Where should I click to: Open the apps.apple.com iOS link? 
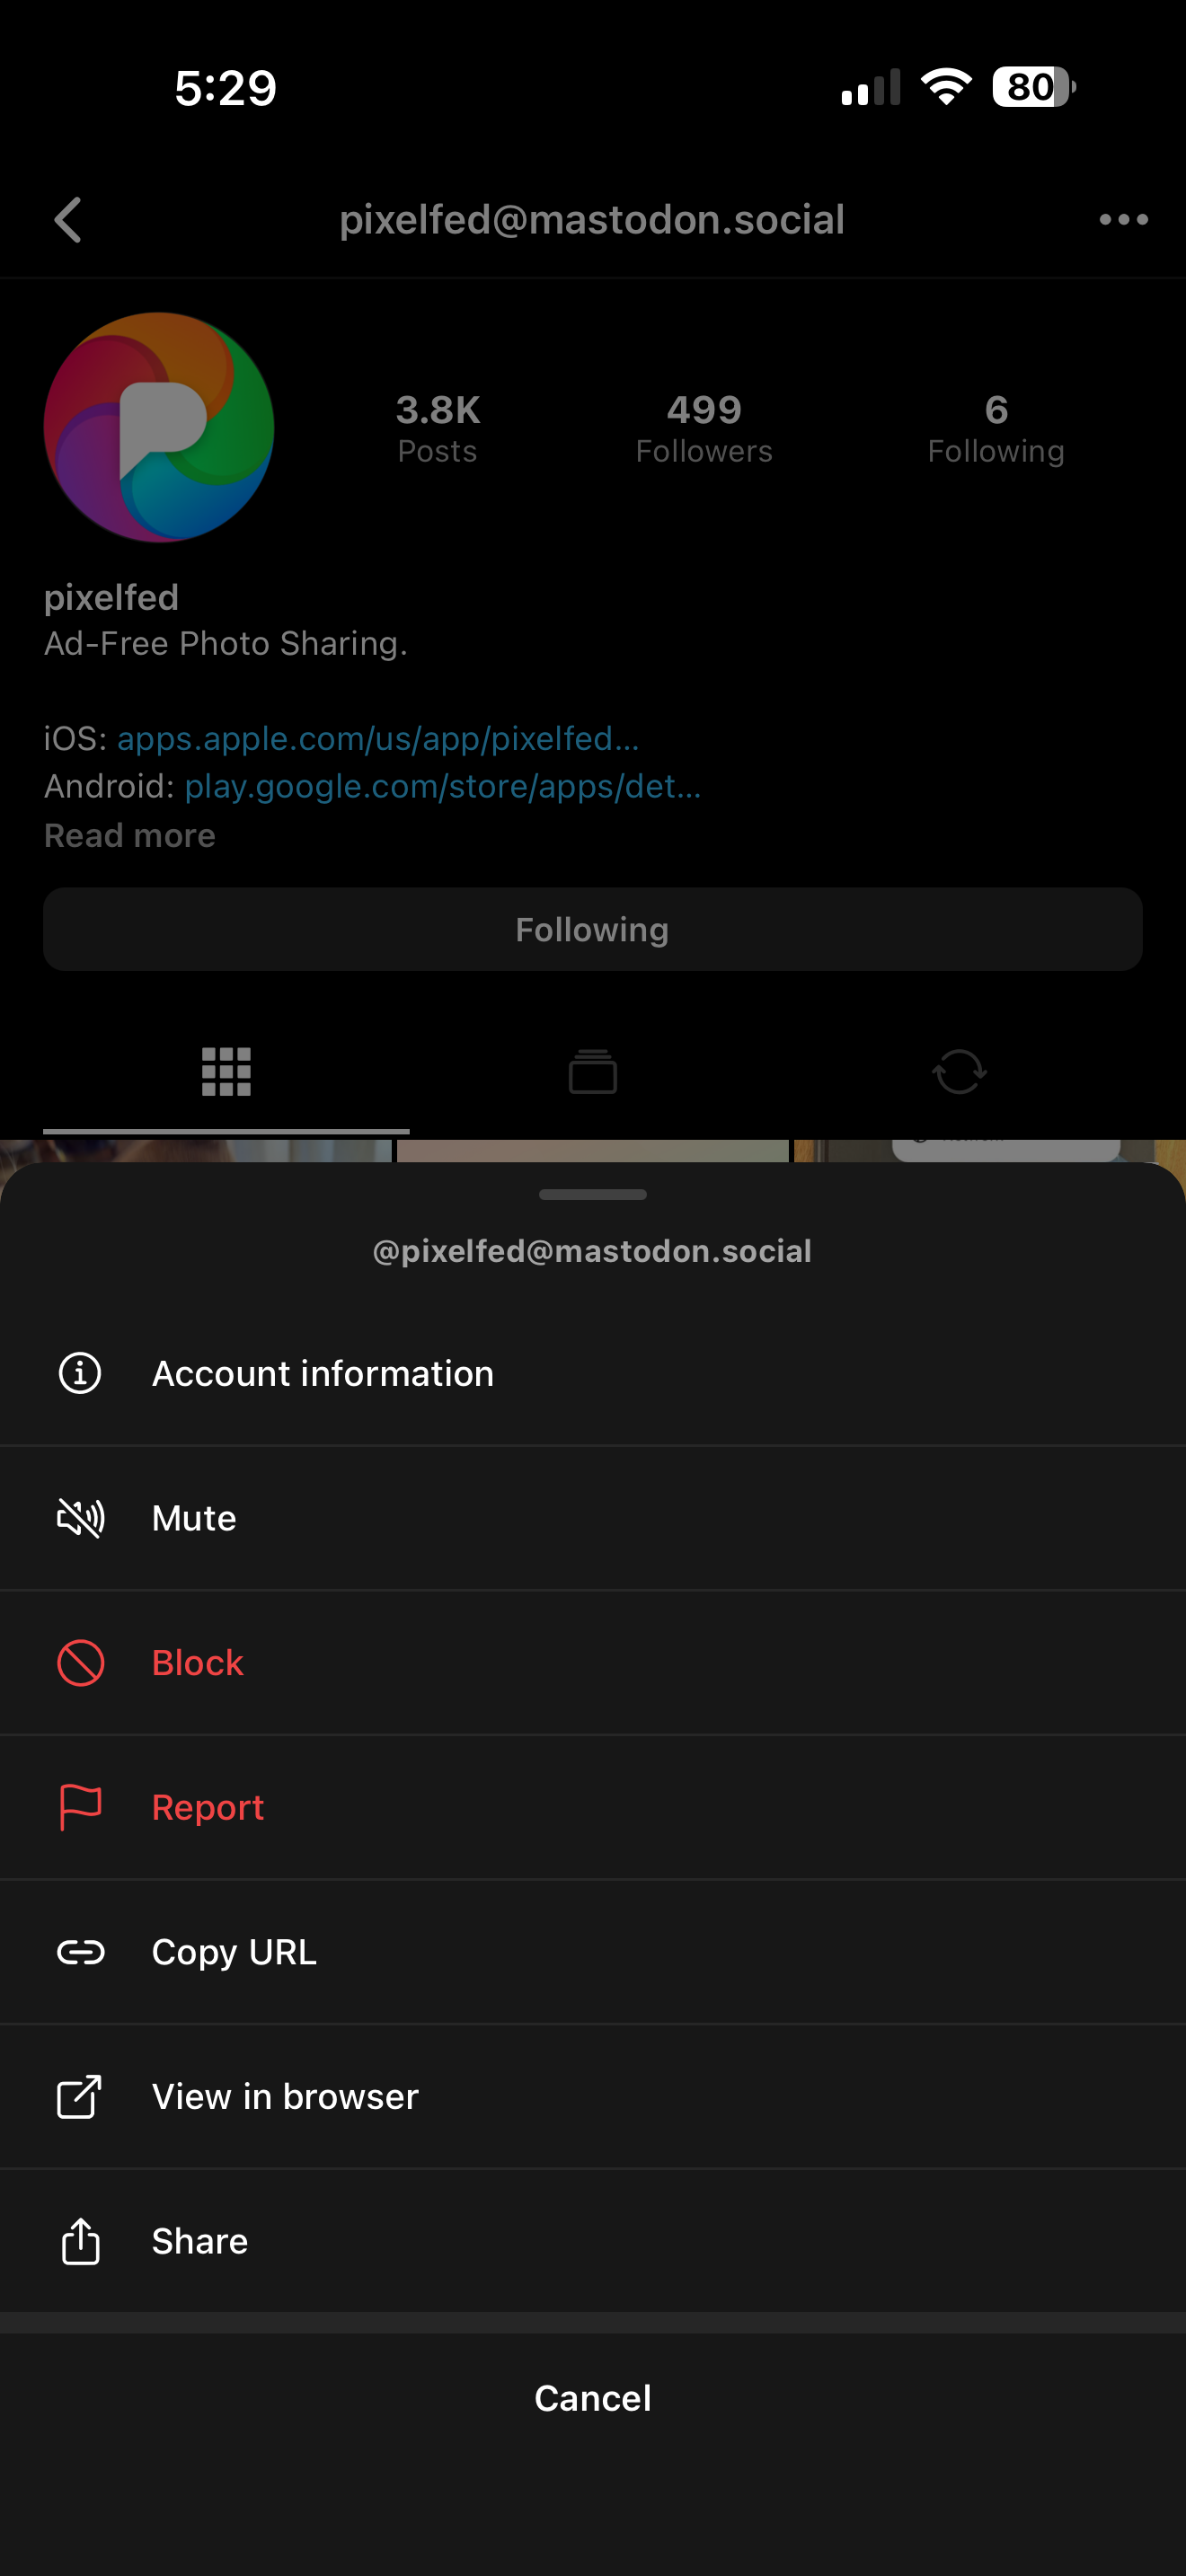tap(378, 738)
